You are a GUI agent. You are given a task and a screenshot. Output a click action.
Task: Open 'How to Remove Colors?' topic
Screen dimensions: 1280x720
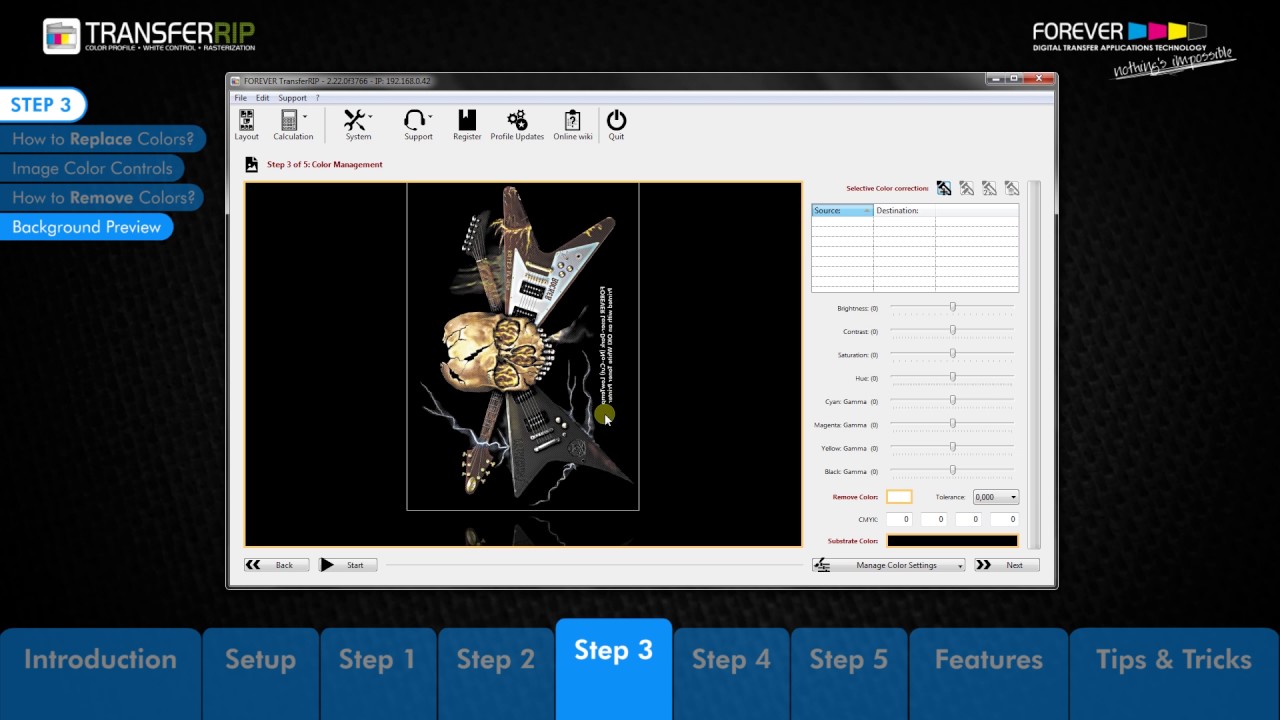tap(102, 197)
